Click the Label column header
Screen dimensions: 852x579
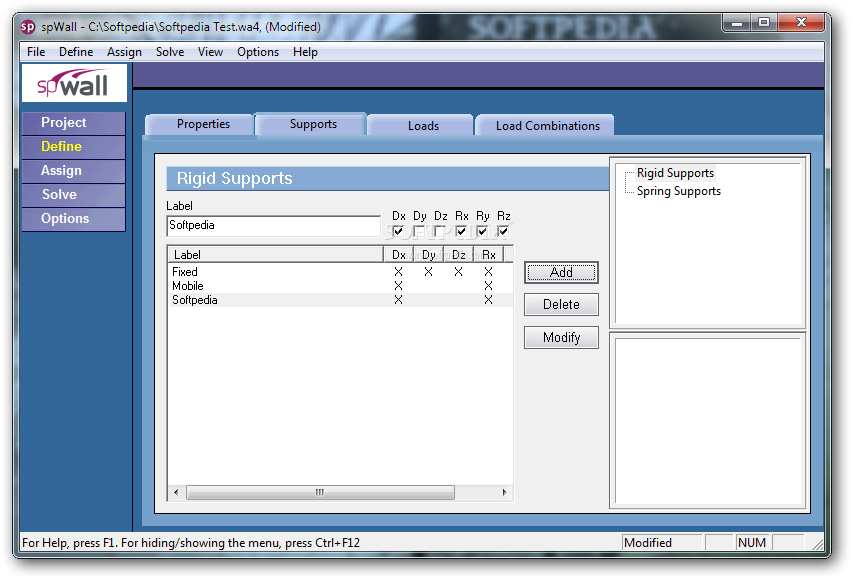point(276,255)
